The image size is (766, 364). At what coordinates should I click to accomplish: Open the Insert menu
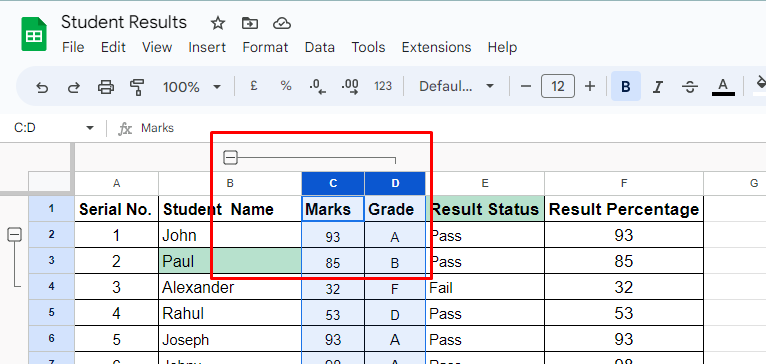click(207, 47)
